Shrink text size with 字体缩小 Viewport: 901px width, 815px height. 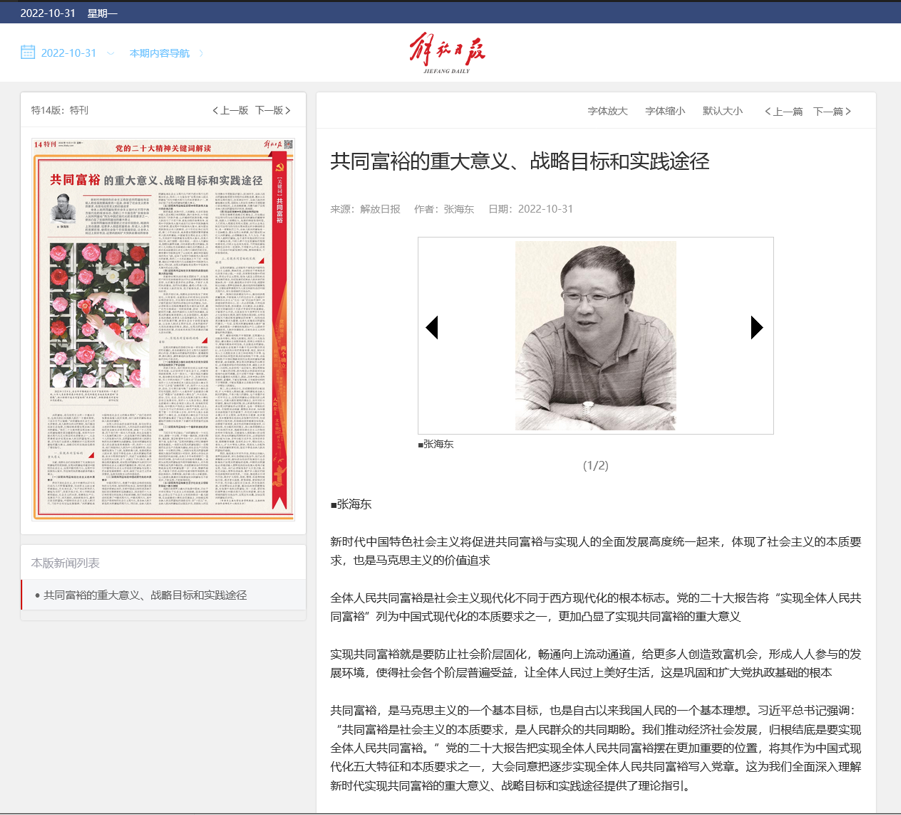coord(665,111)
